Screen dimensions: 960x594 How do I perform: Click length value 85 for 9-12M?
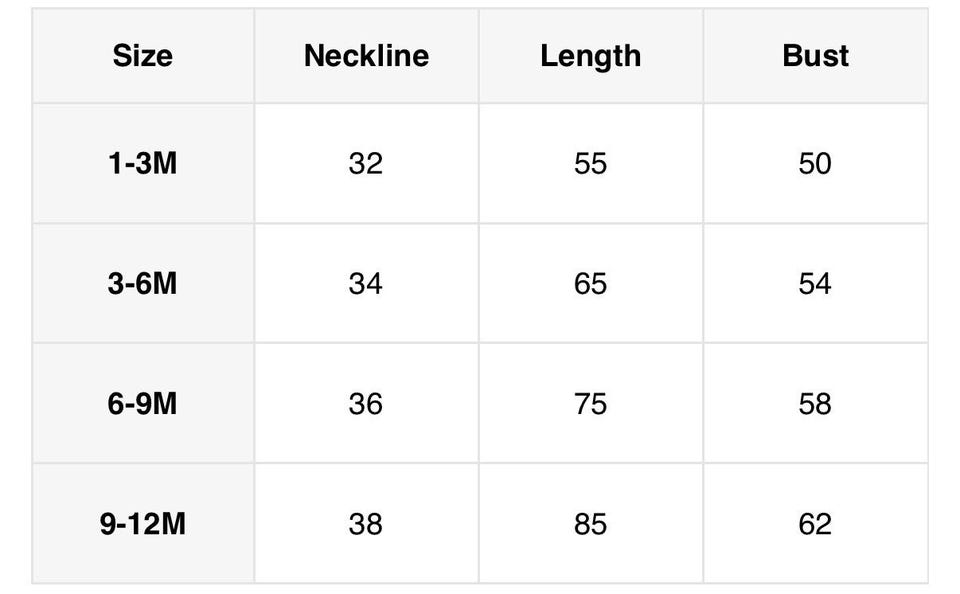click(x=590, y=523)
